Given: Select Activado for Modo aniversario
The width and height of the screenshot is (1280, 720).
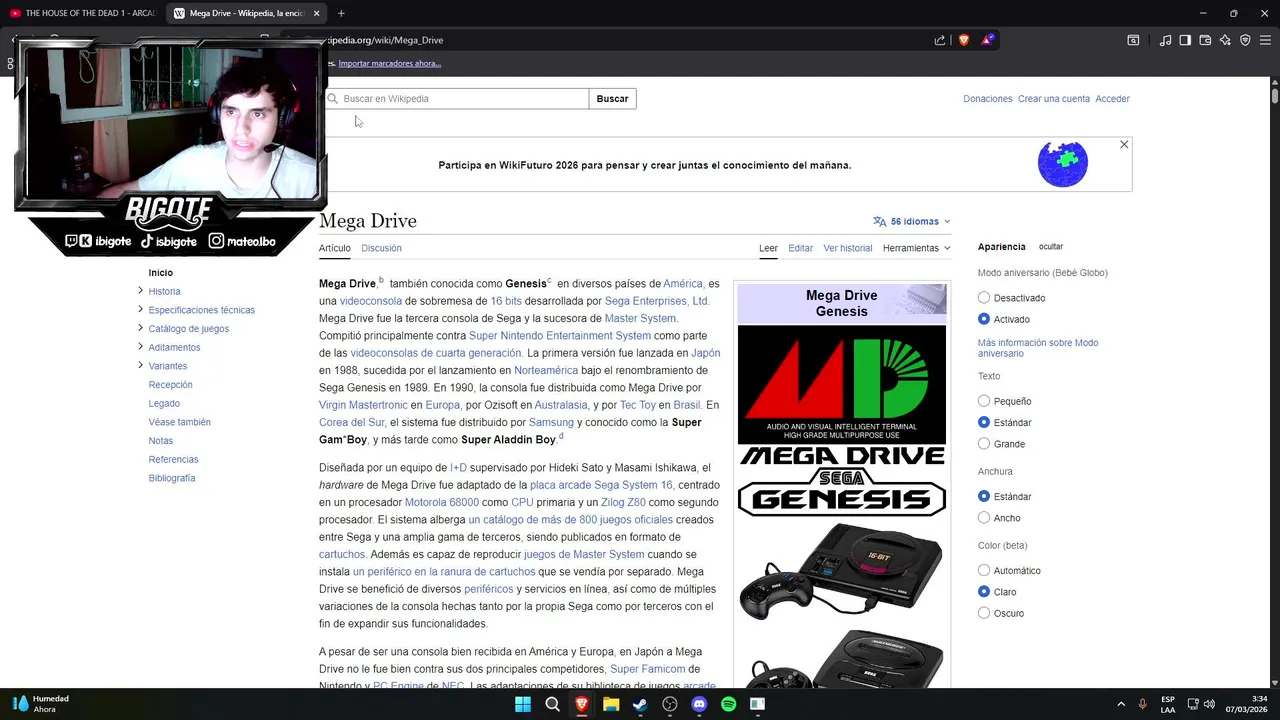Looking at the screenshot, I should coord(984,319).
